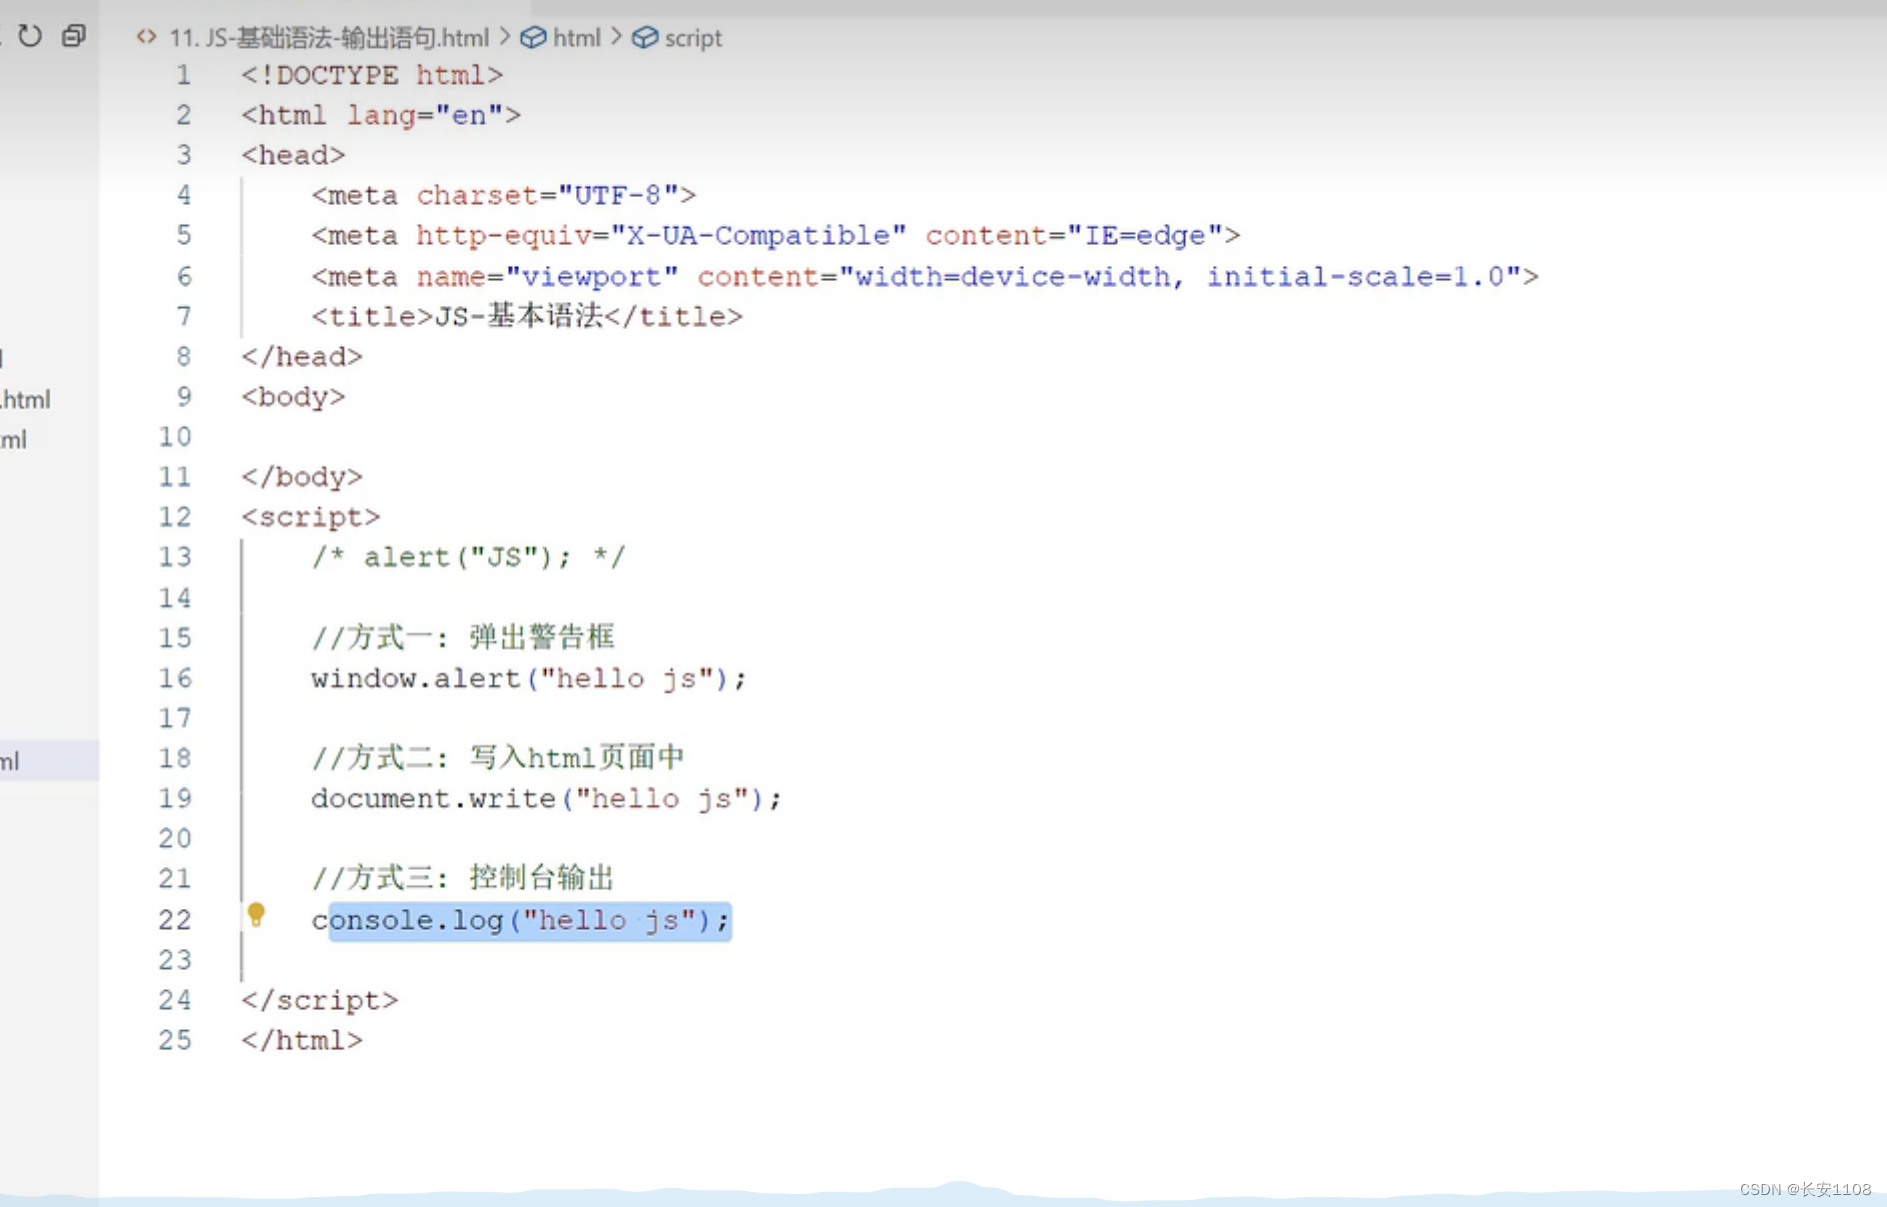
Task: Click the collapse folders icon
Action: [x=74, y=36]
